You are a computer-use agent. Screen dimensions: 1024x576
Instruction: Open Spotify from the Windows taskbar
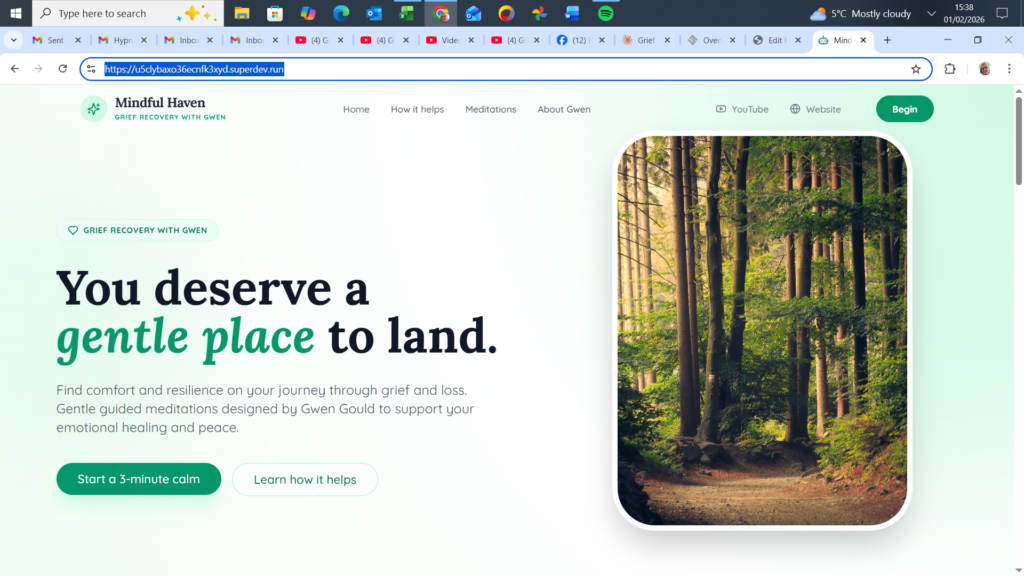tap(605, 14)
